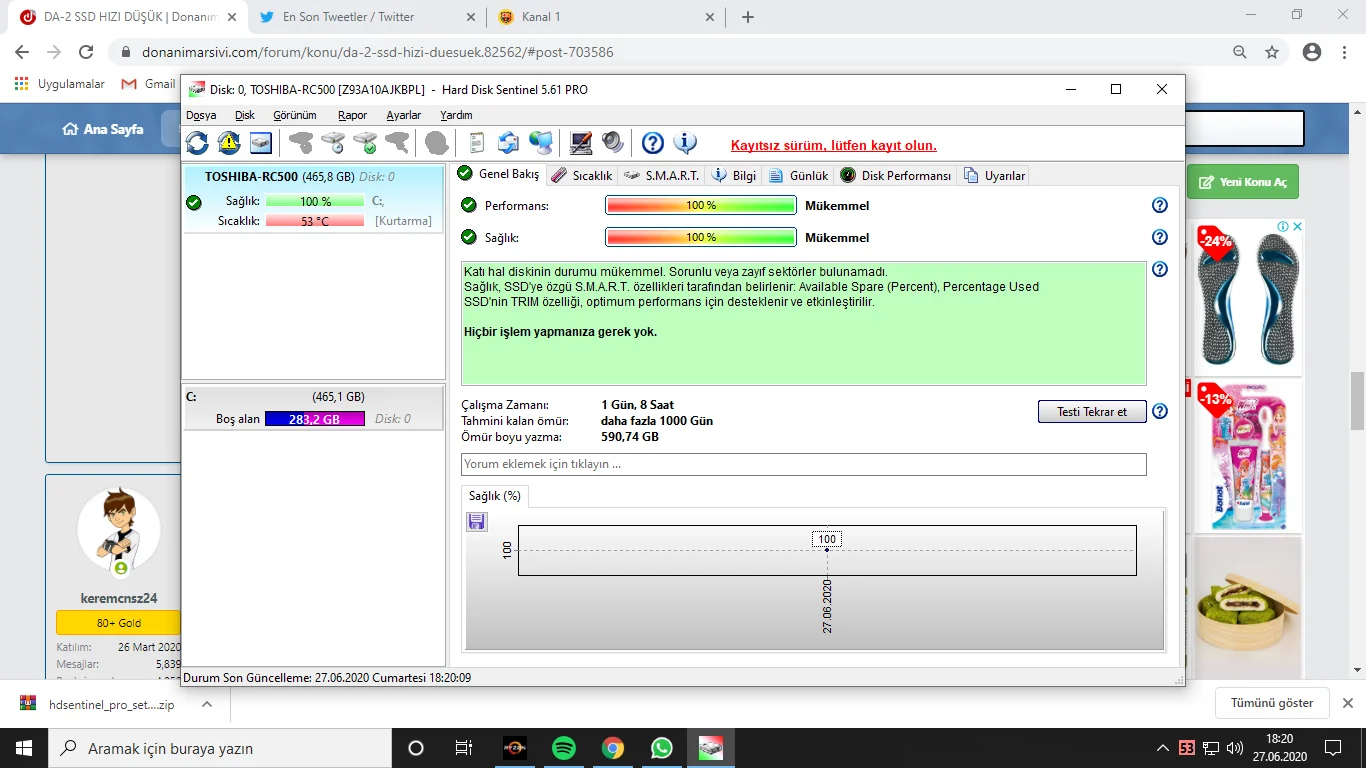Open the desktop gadget display toolbar icon

578,143
